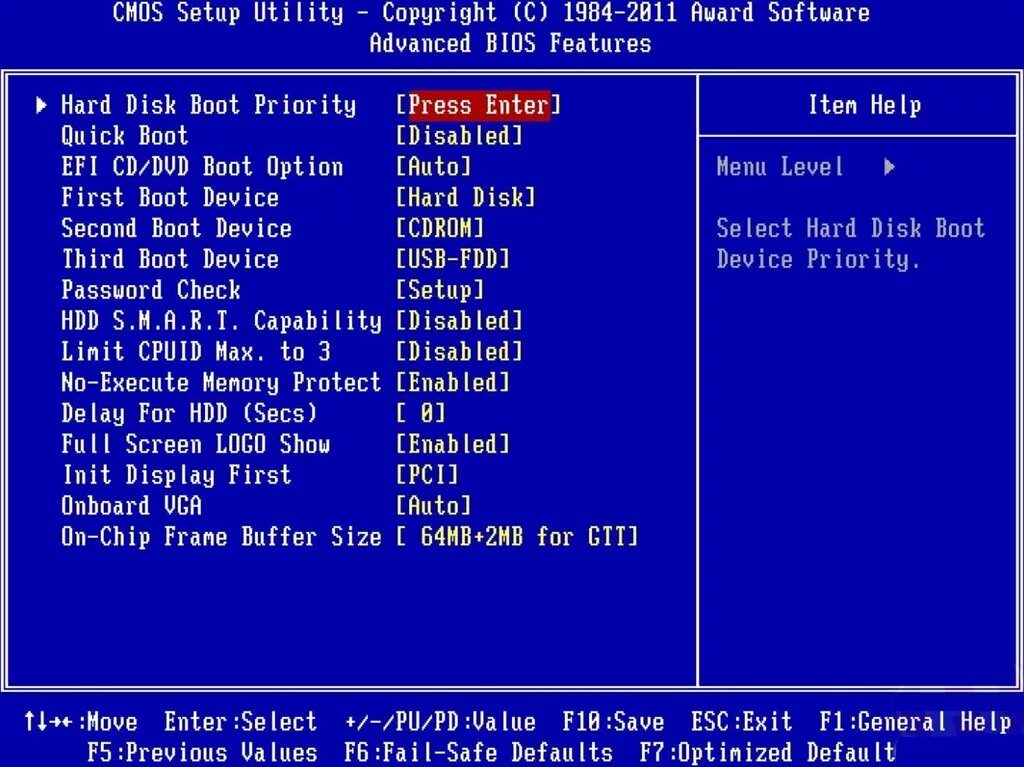1024x767 pixels.
Task: Select EFI CD/DVD Boot Option label
Action: click(202, 167)
